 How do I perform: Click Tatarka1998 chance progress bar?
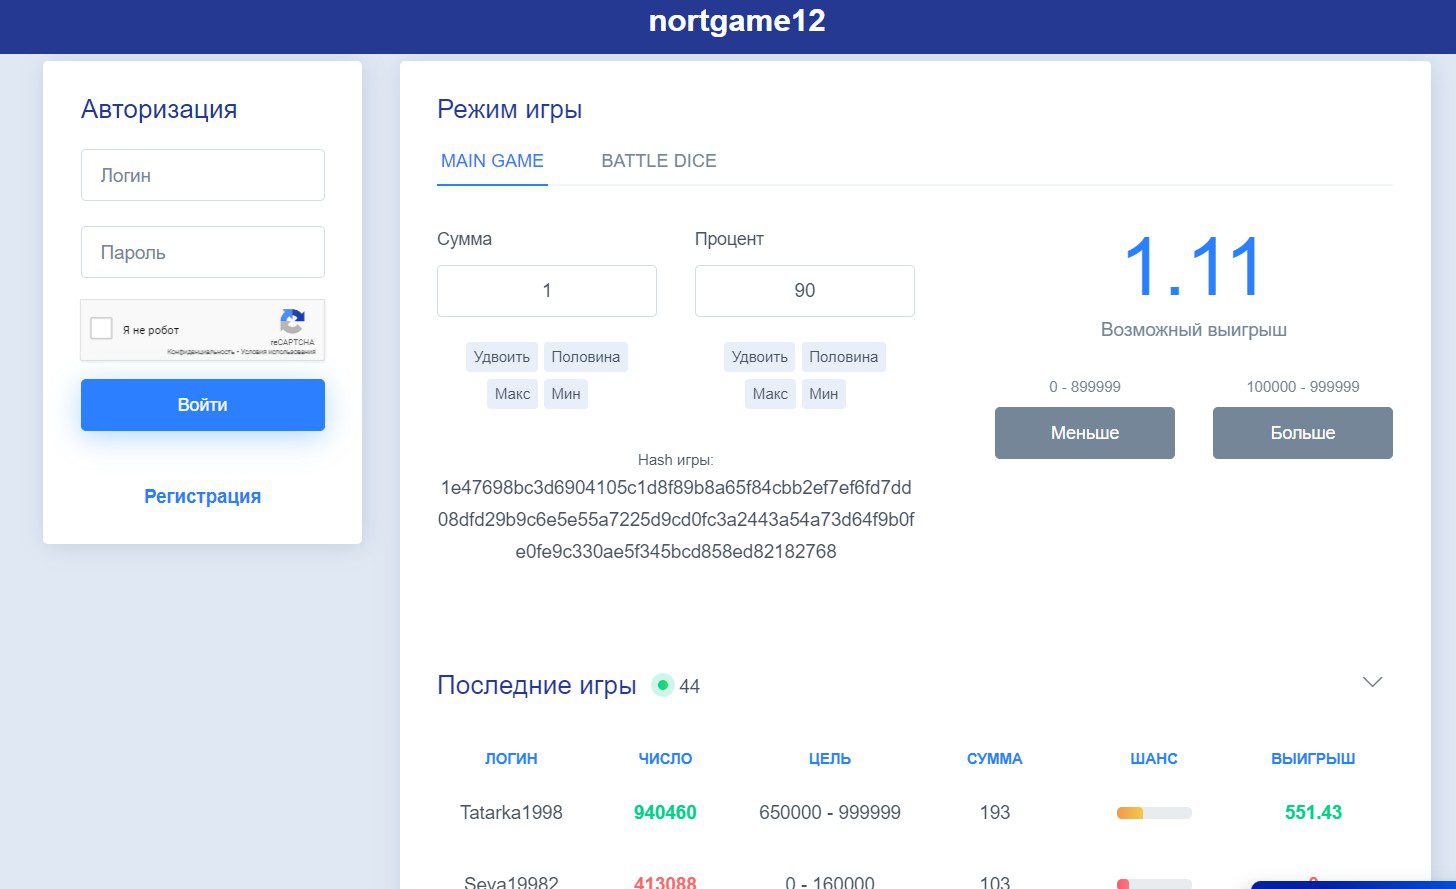click(1154, 813)
